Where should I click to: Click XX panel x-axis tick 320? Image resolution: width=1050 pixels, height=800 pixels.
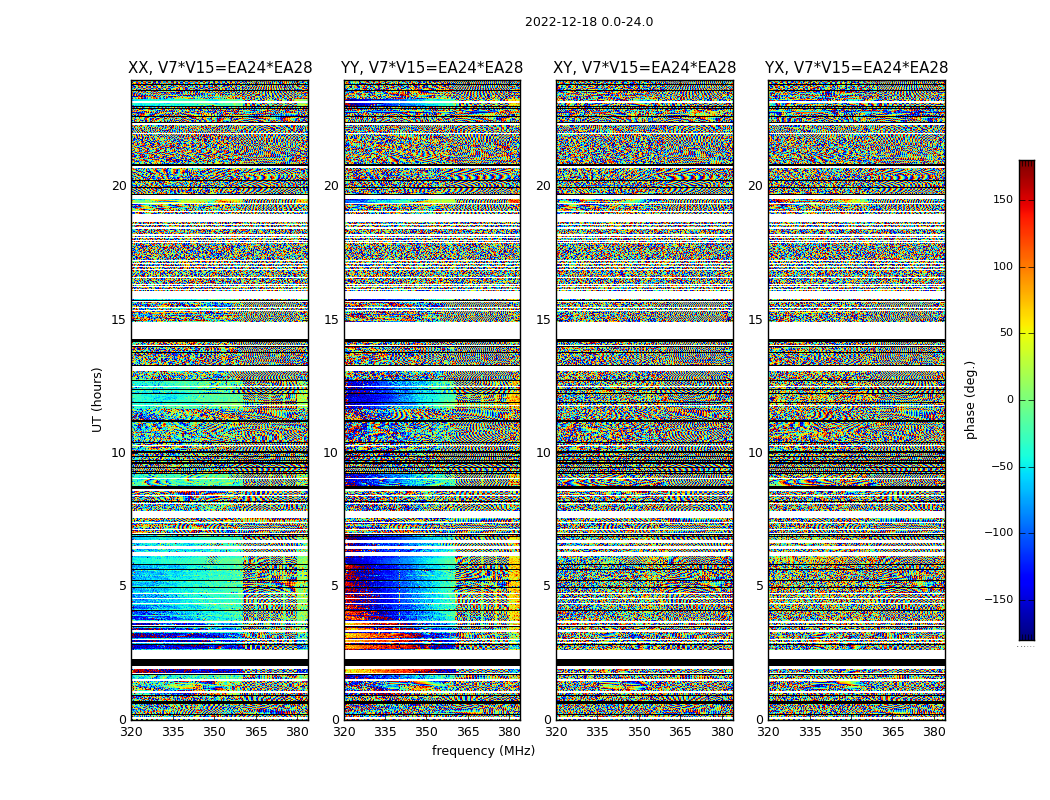click(131, 732)
